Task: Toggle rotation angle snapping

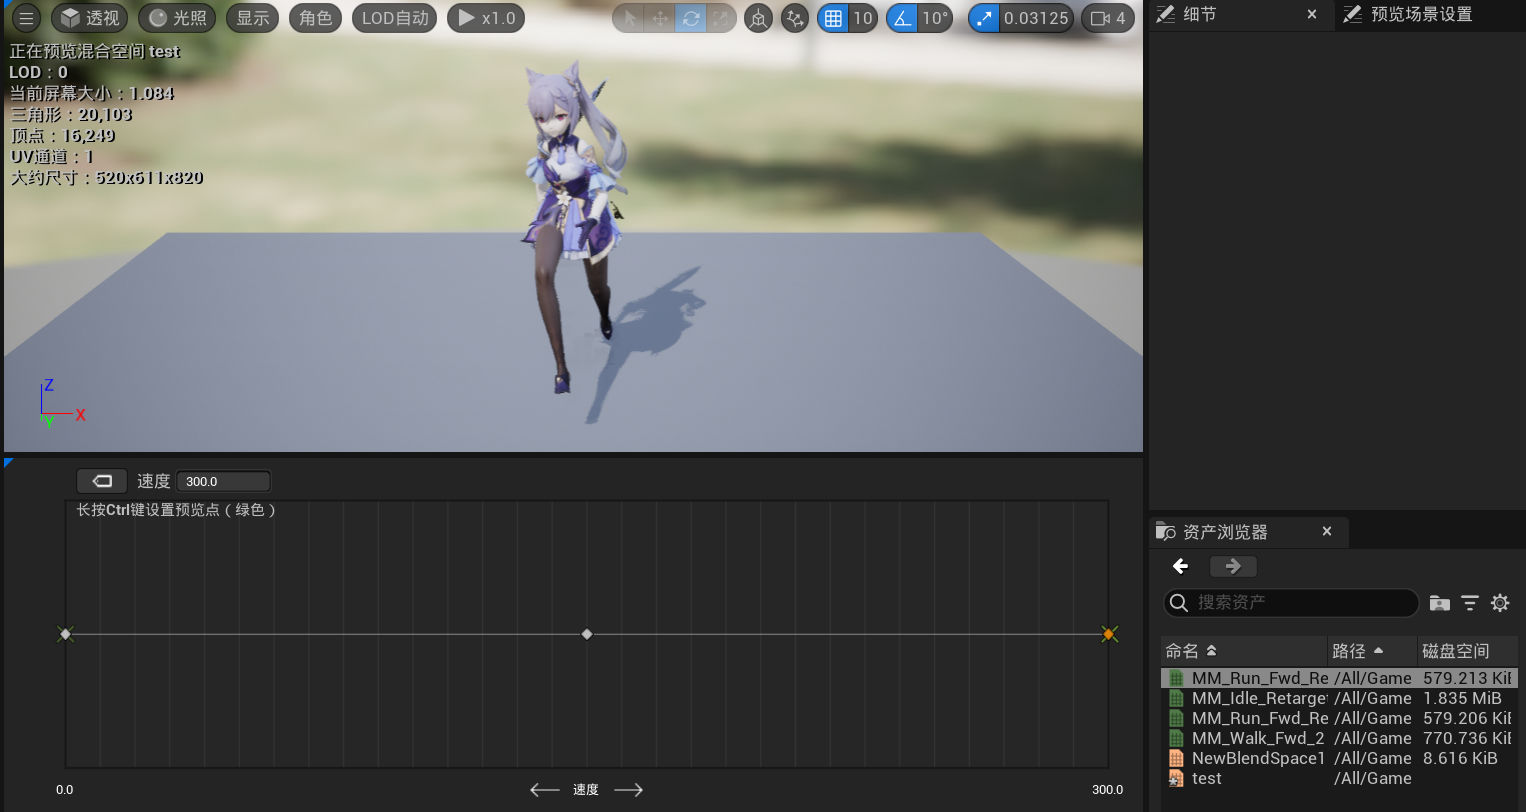Action: (x=902, y=18)
